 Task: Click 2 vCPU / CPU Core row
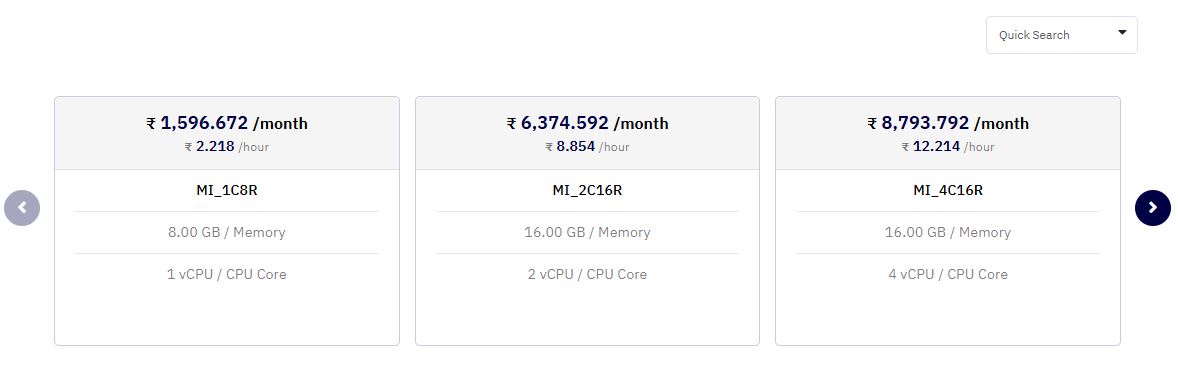pyautogui.click(x=587, y=275)
